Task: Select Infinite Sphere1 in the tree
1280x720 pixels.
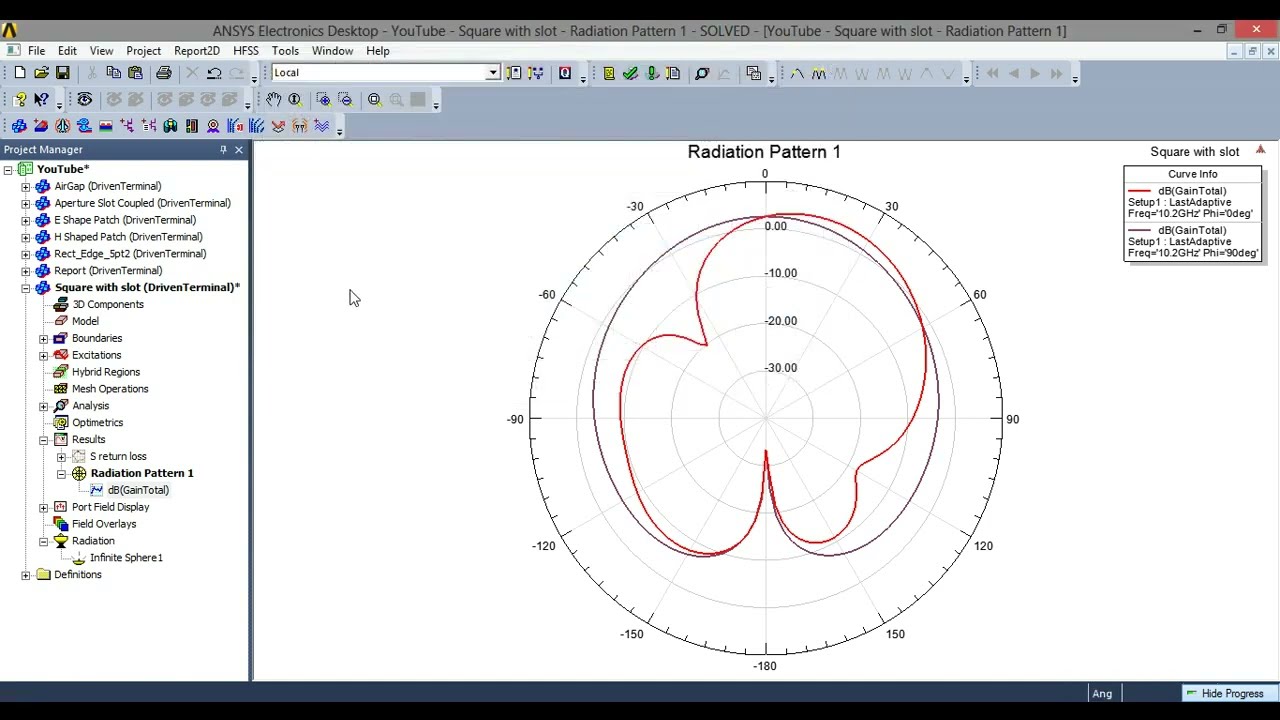Action: 126,558
